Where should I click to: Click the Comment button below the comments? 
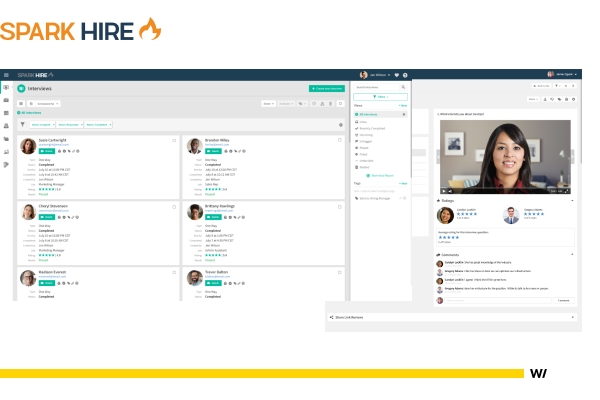pos(563,300)
